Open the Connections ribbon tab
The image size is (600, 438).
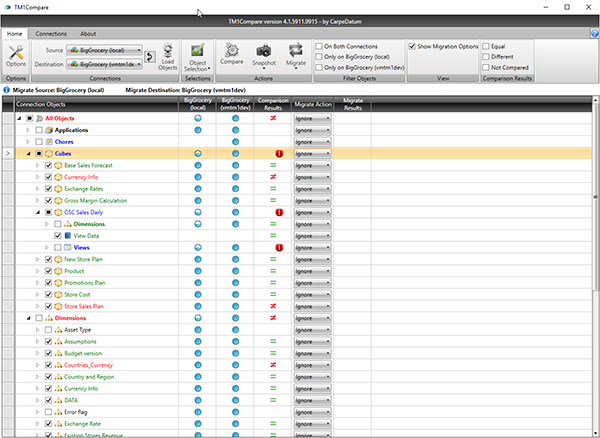[x=51, y=34]
